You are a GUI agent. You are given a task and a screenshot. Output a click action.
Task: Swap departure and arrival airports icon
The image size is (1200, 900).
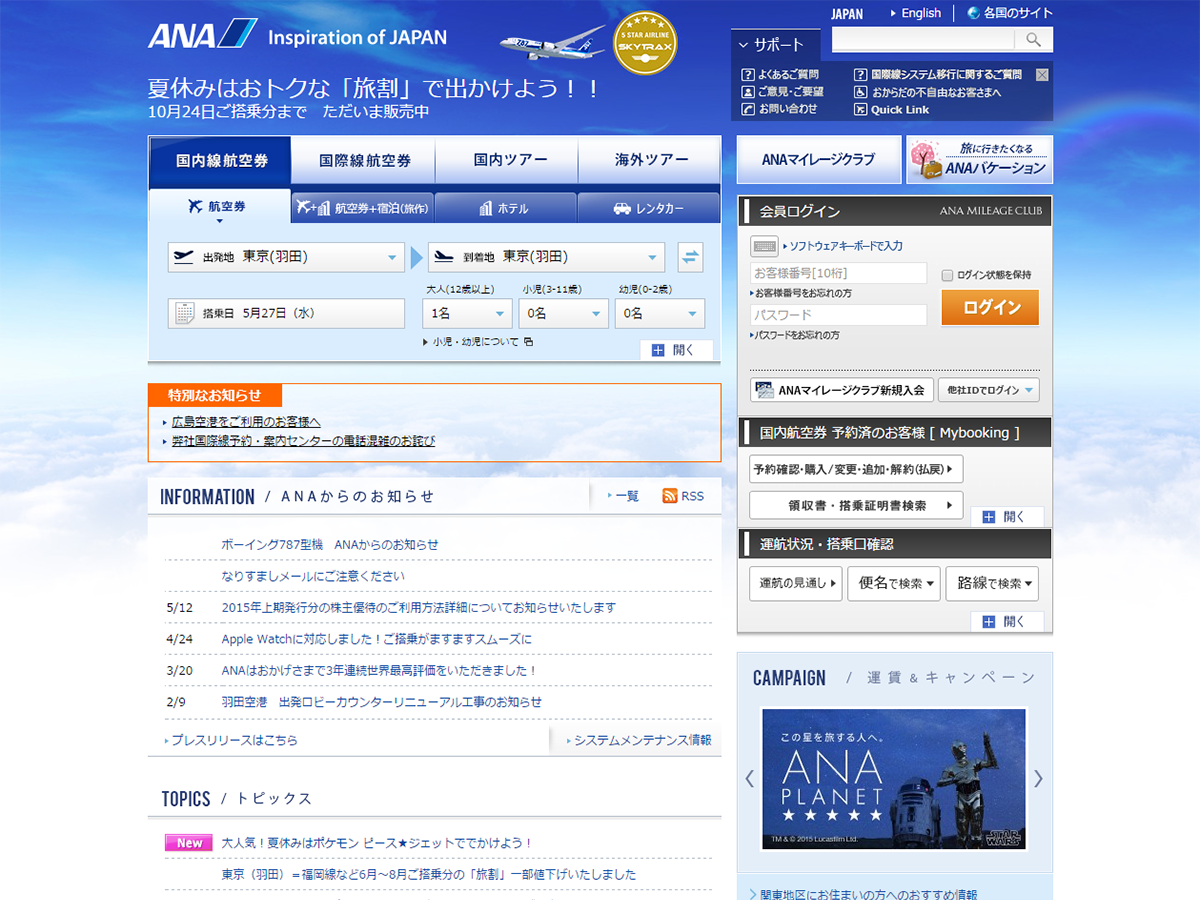pos(690,257)
